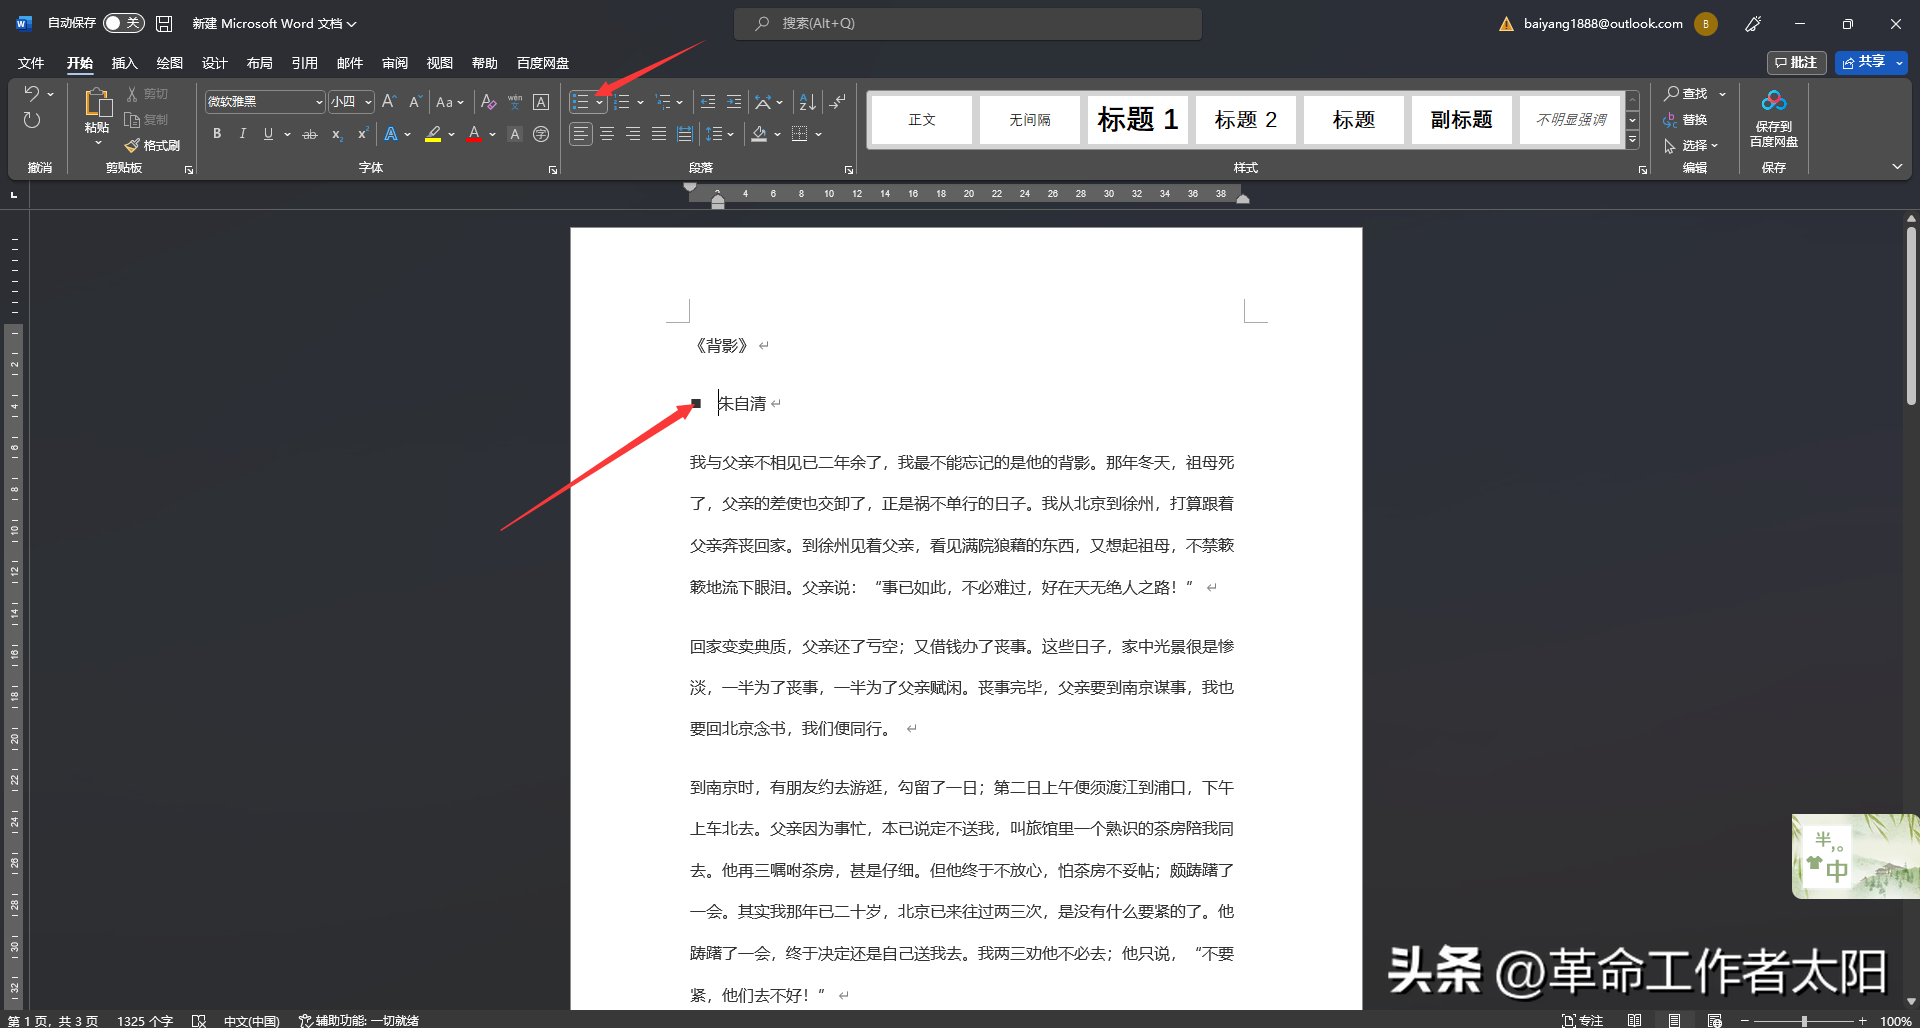Clear all formatting with the eraser icon
The height and width of the screenshot is (1028, 1920).
tap(488, 102)
